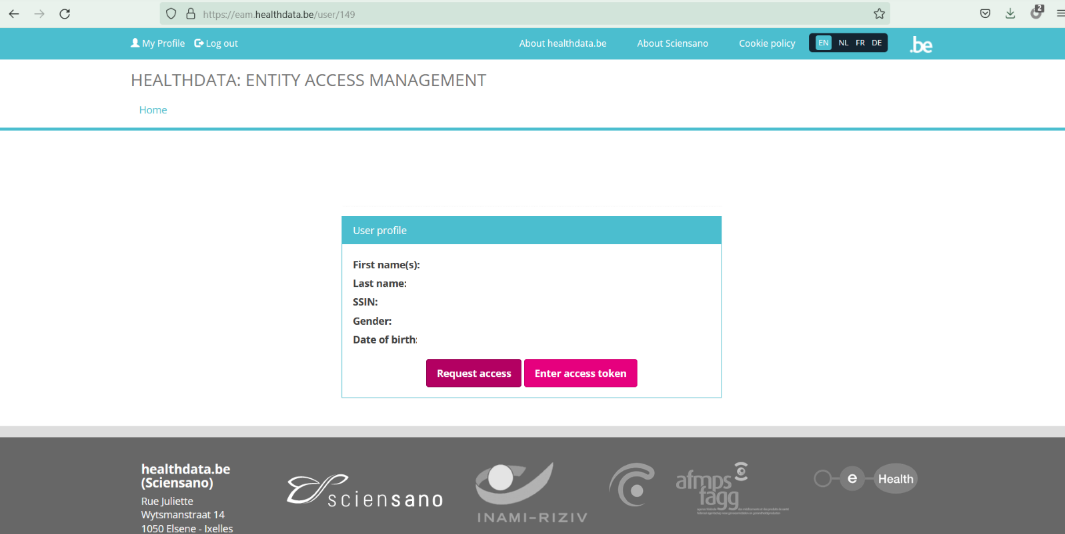Viewport: 1065px width, 534px height.
Task: Bookmark this page with star icon
Action: point(879,14)
